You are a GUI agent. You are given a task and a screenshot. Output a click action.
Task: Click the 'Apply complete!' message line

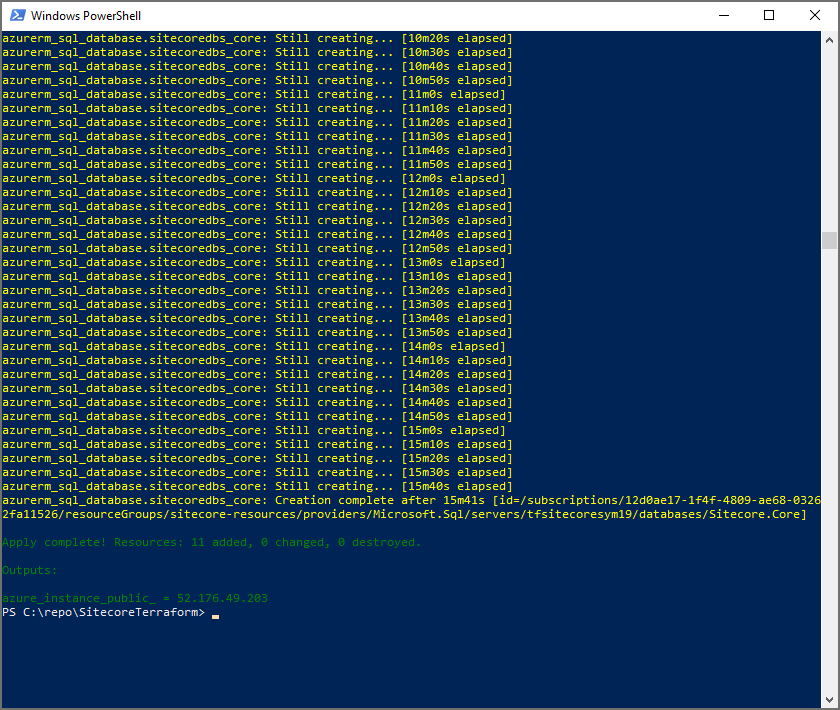click(211, 542)
